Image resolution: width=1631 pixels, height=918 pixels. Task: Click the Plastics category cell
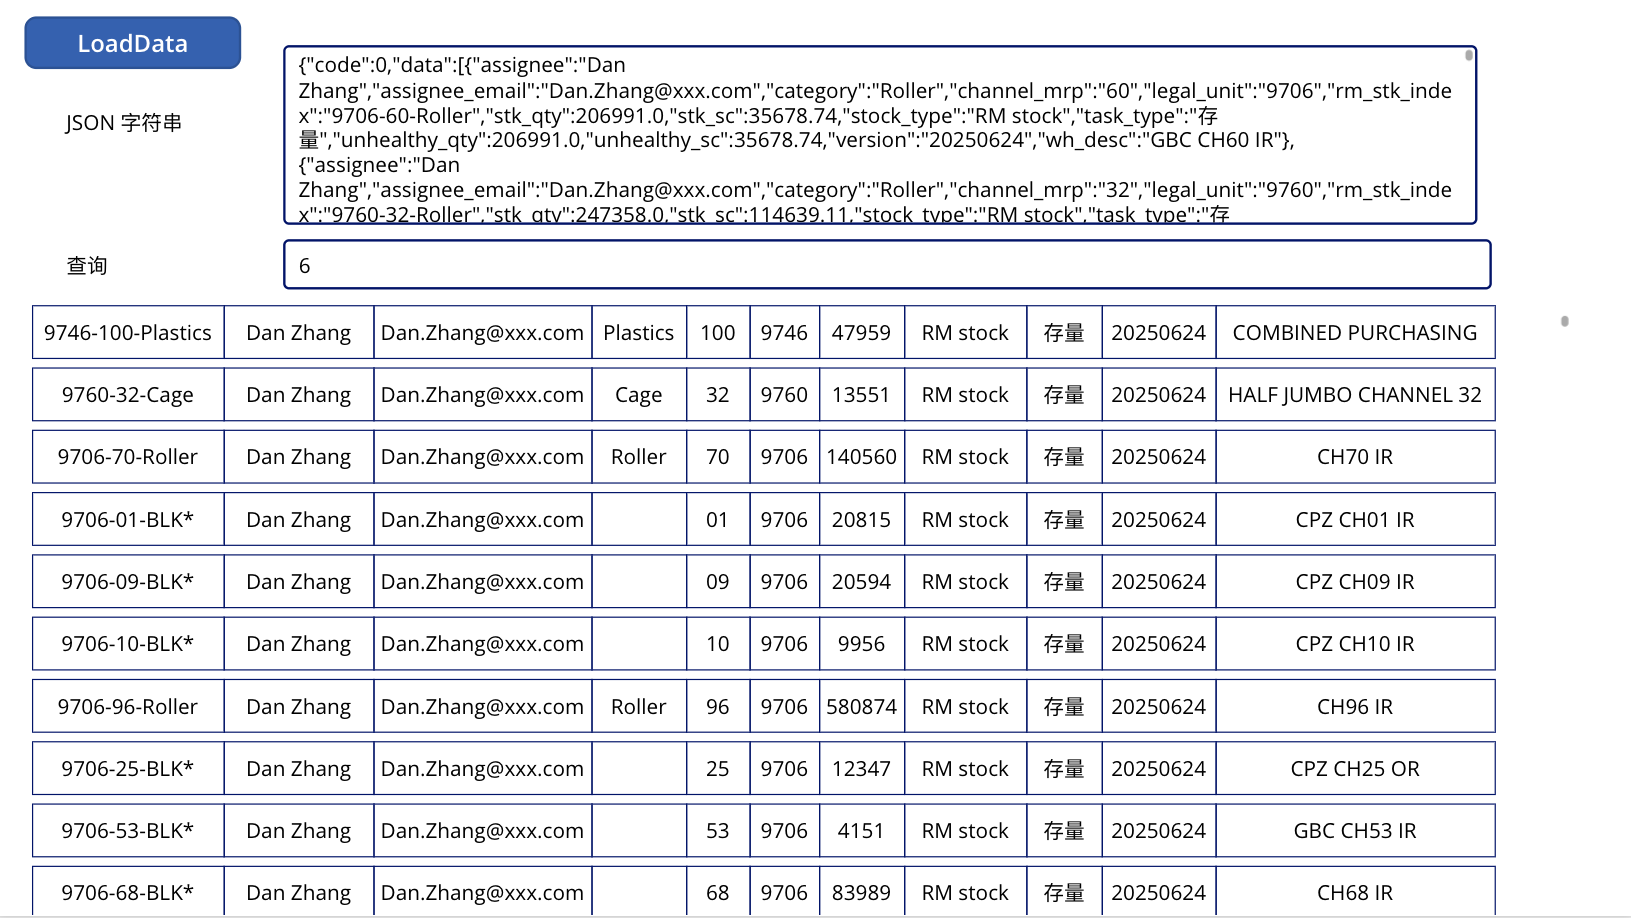(639, 333)
